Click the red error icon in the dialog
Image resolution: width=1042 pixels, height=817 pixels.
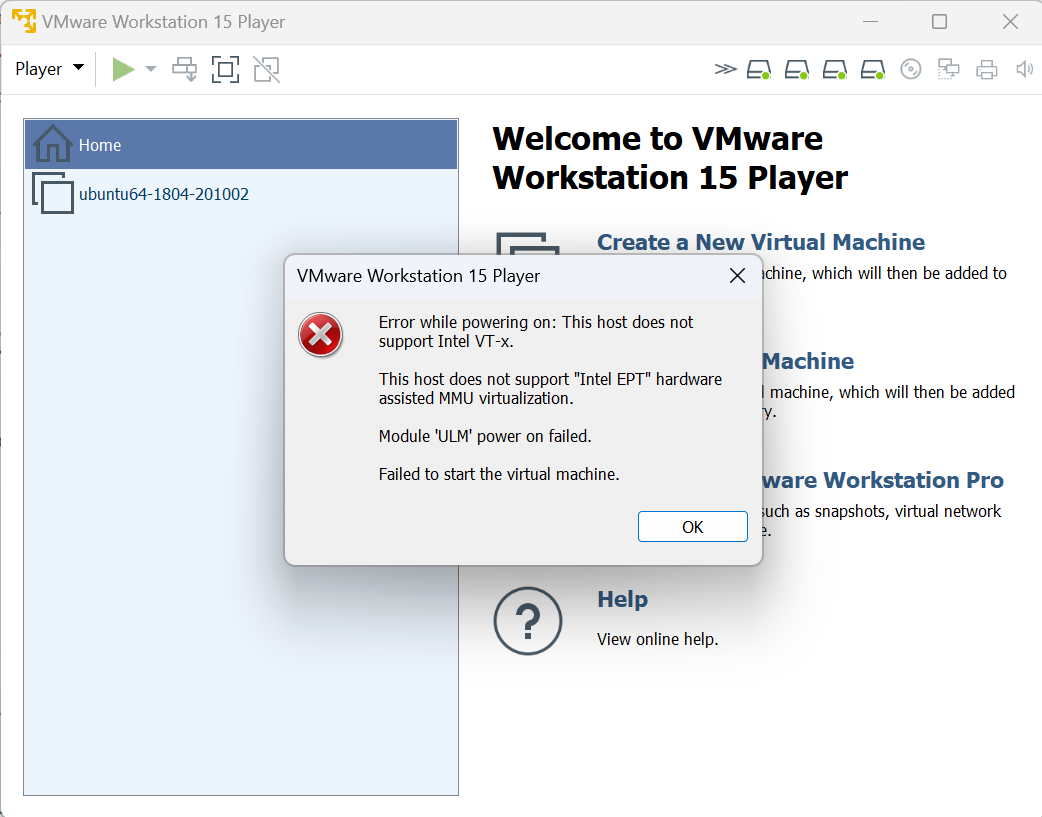tap(320, 334)
